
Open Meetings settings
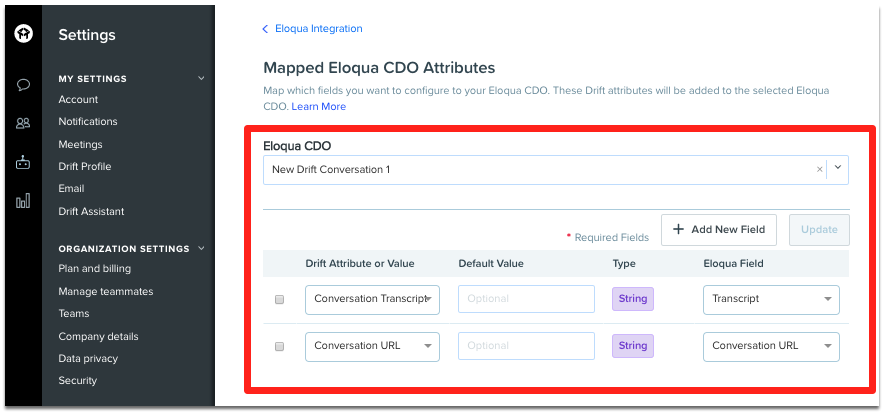click(x=80, y=145)
